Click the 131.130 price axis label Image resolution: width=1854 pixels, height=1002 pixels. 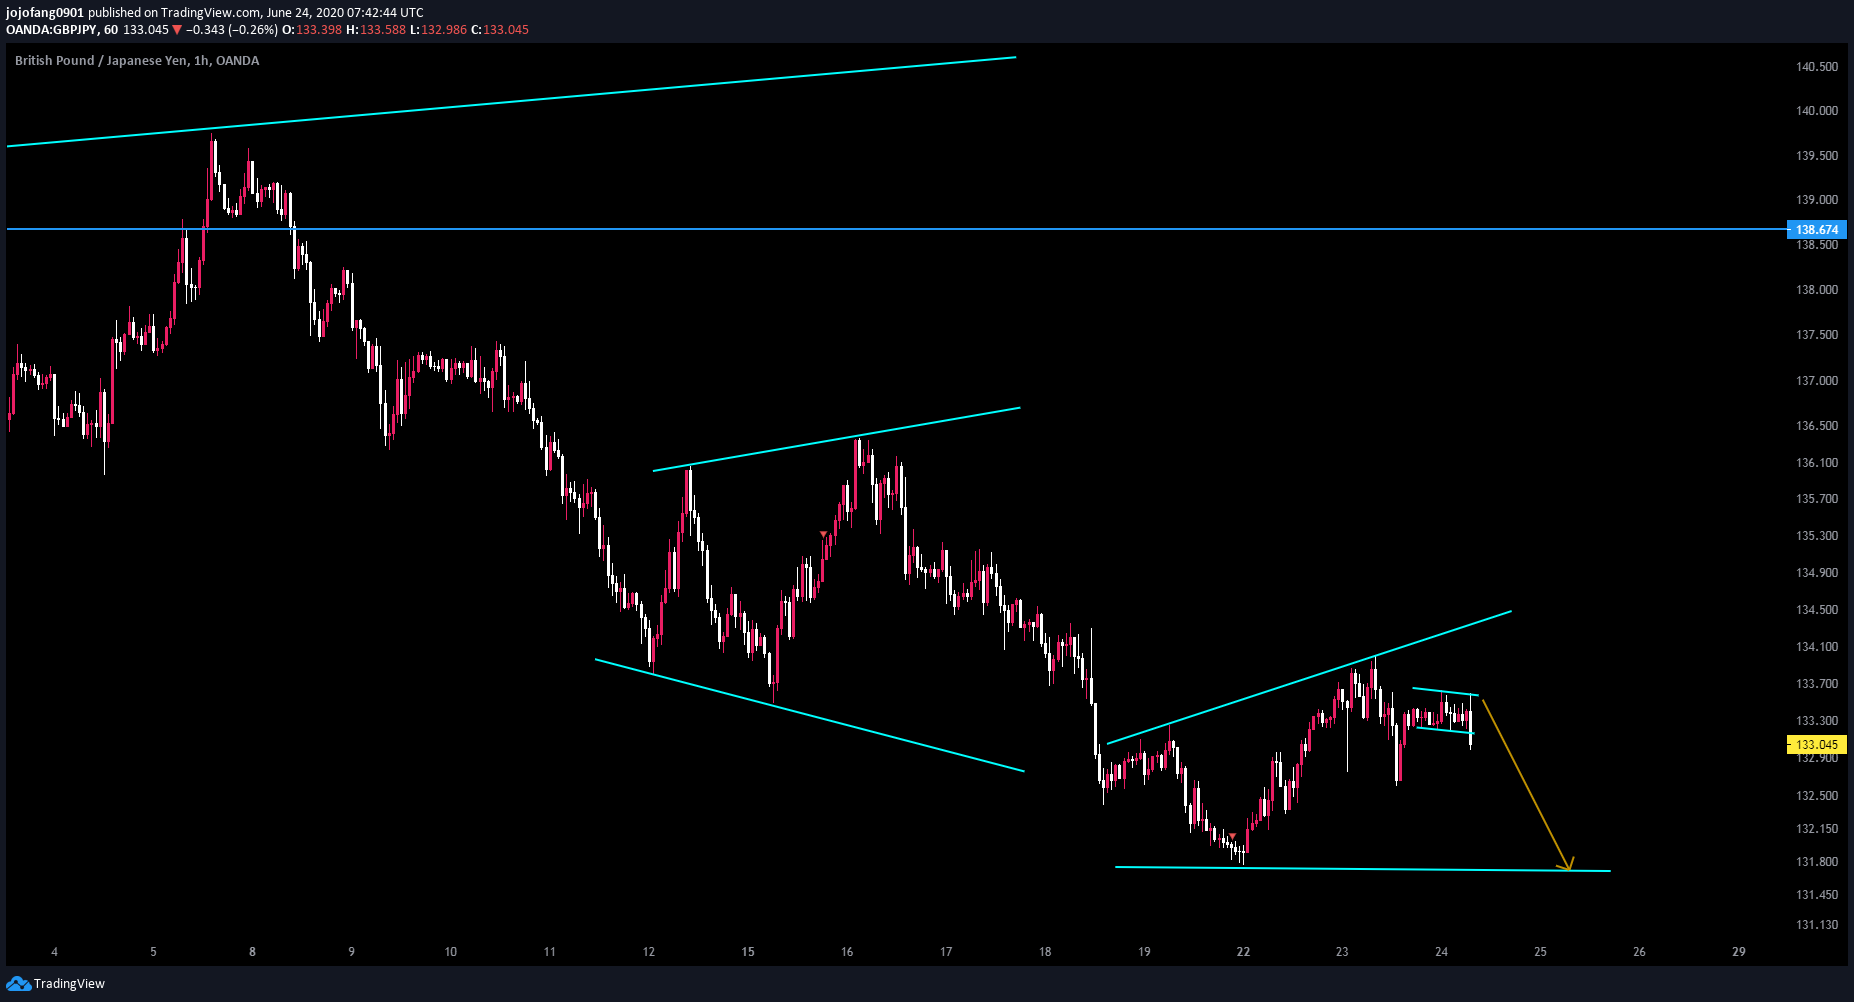pos(1817,925)
